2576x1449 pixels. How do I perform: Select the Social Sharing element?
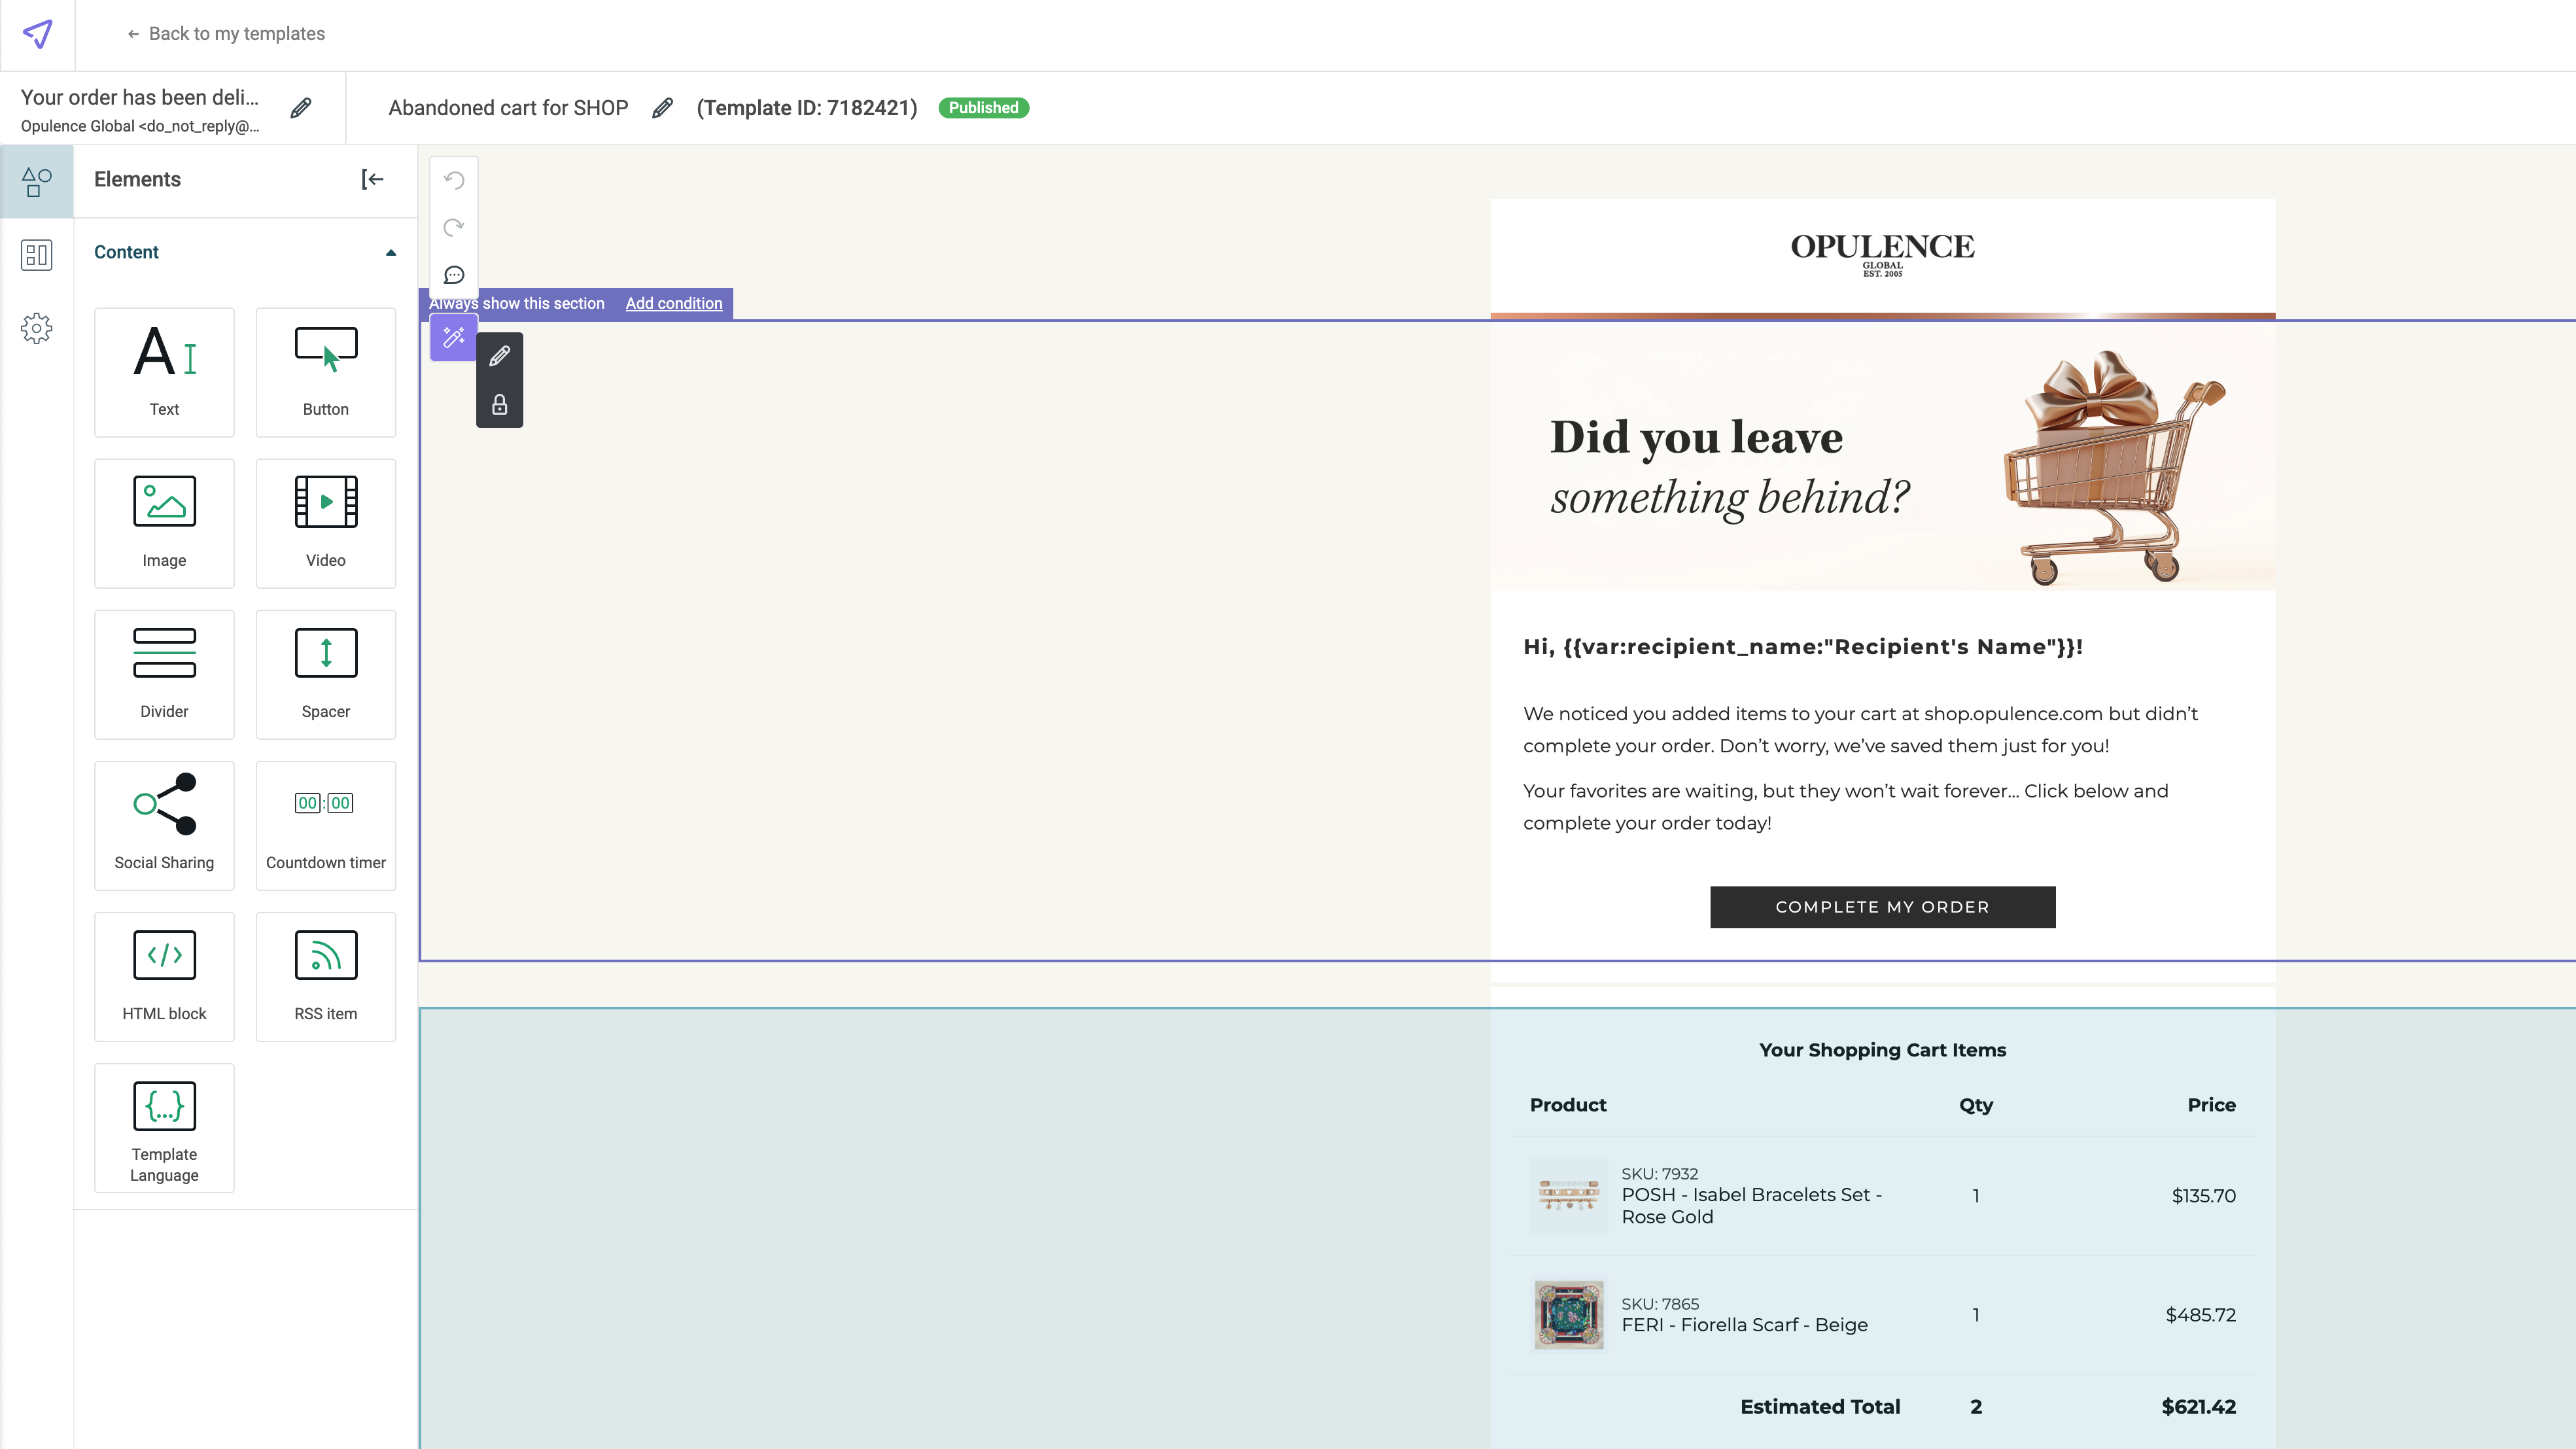pyautogui.click(x=164, y=825)
